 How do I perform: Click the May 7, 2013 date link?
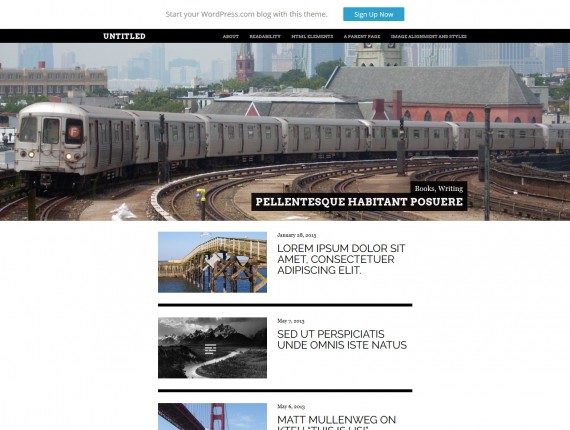290,321
